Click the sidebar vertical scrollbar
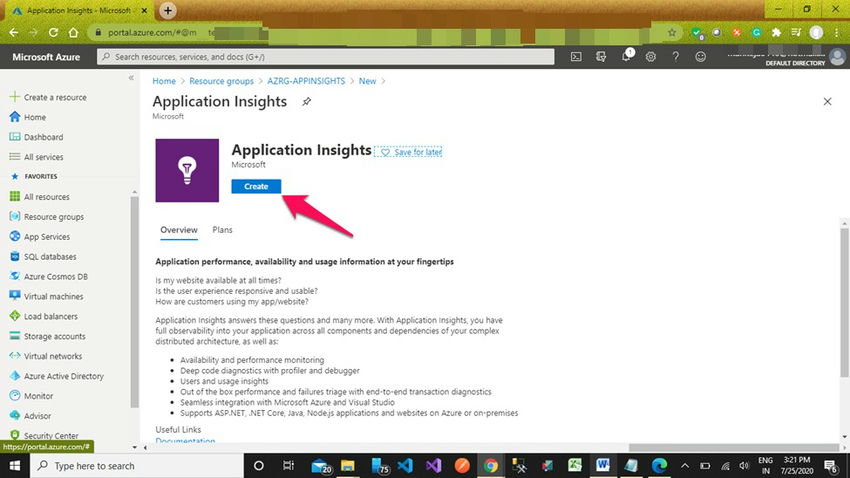This screenshot has width=850, height=478. coord(134,301)
